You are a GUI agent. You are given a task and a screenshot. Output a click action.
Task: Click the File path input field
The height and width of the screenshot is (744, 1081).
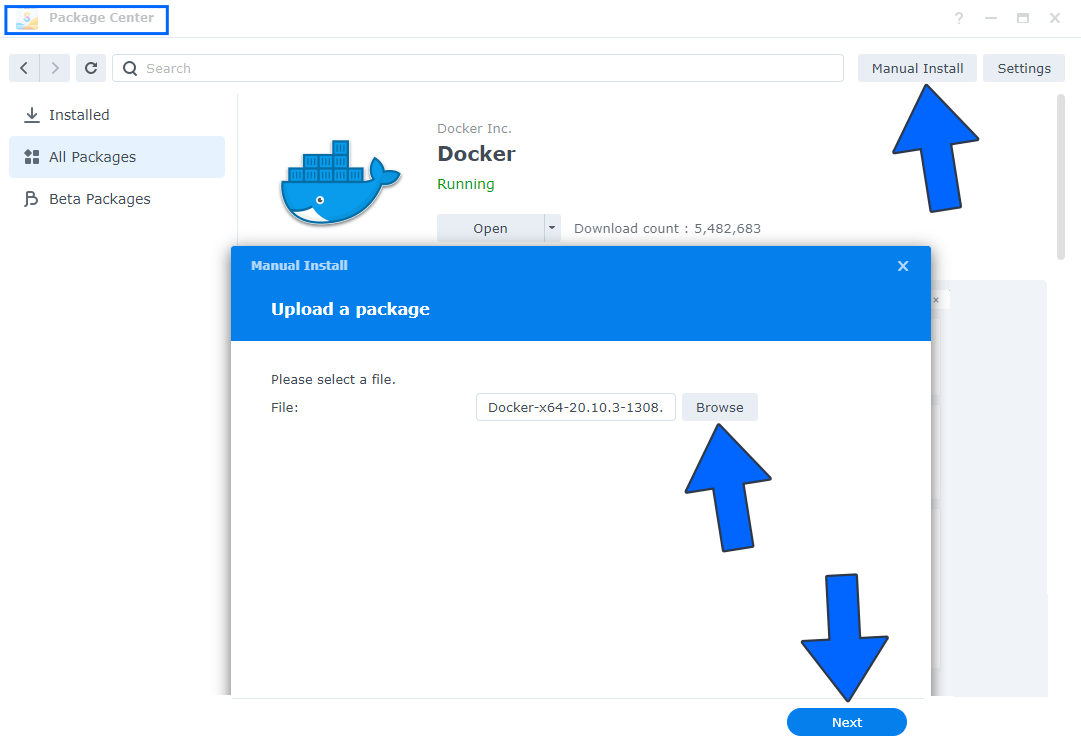click(576, 408)
